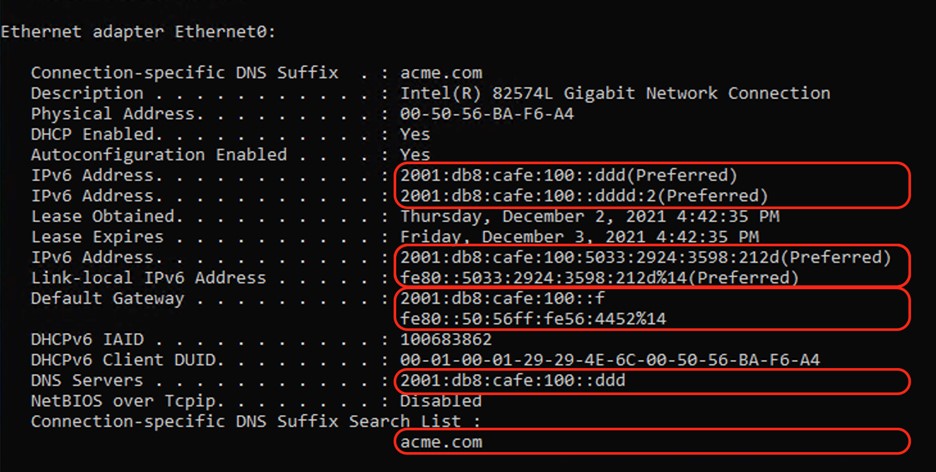The image size is (936, 472).
Task: Click the Intel(R) 82574L Gigabit Network Connection description
Action: tap(615, 93)
